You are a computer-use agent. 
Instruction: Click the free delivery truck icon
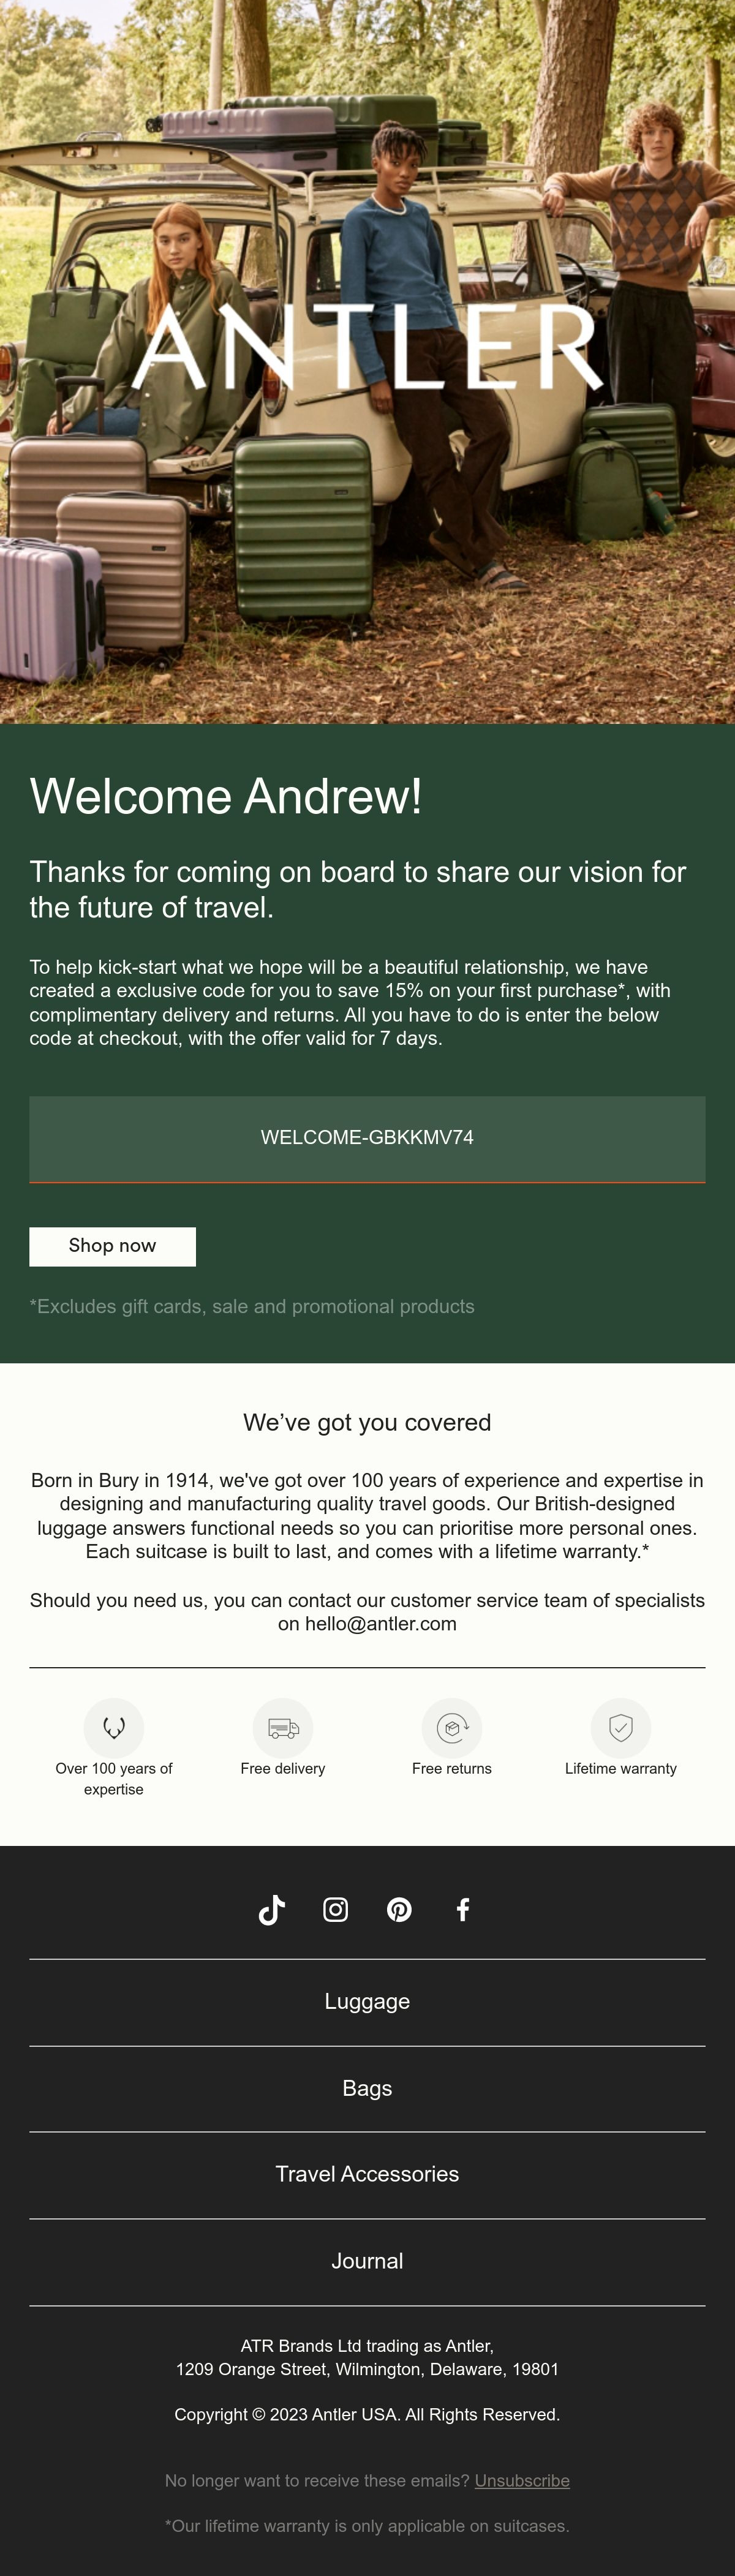click(x=283, y=1727)
